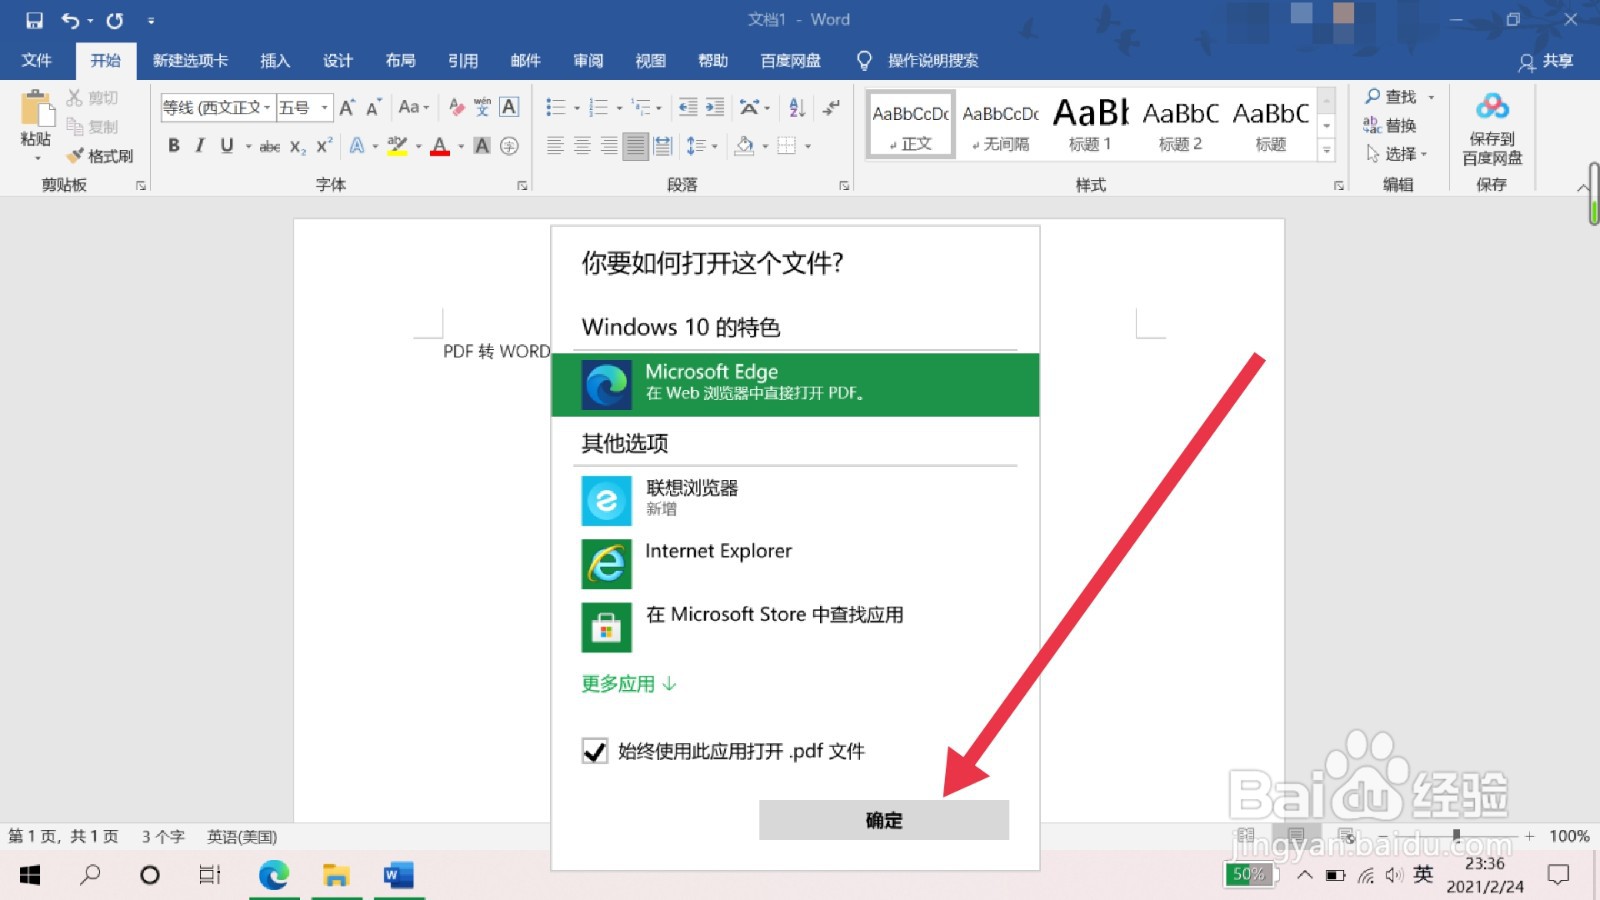The width and height of the screenshot is (1600, 900).
Task: Open the font name combo box
Action: [x=218, y=107]
